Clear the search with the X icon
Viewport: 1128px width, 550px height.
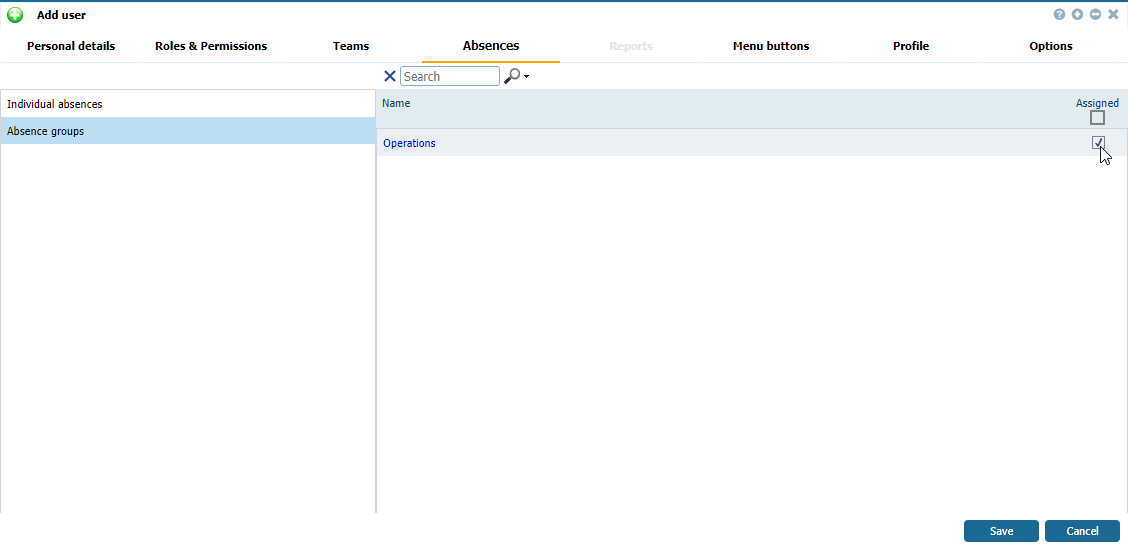pos(390,76)
